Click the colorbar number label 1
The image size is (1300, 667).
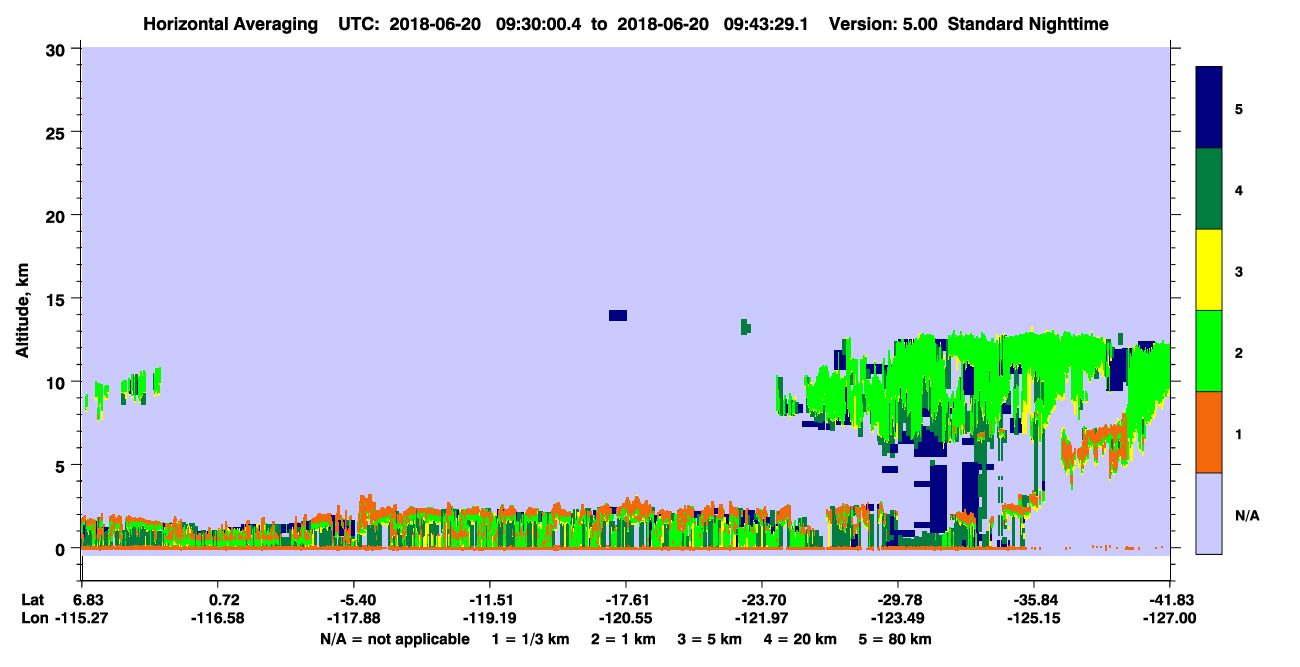point(1239,432)
